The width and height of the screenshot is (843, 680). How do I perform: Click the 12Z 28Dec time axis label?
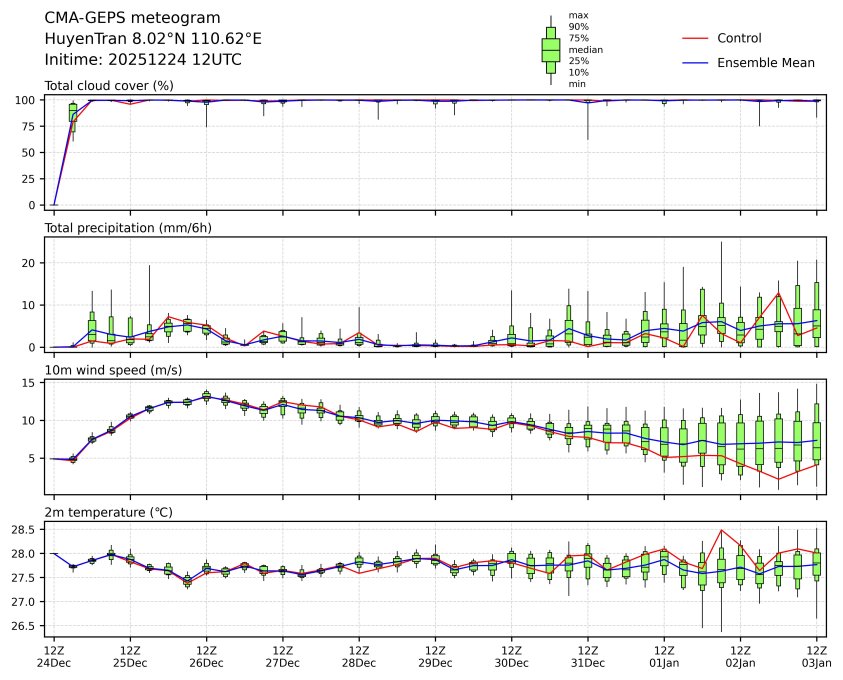coord(359,656)
